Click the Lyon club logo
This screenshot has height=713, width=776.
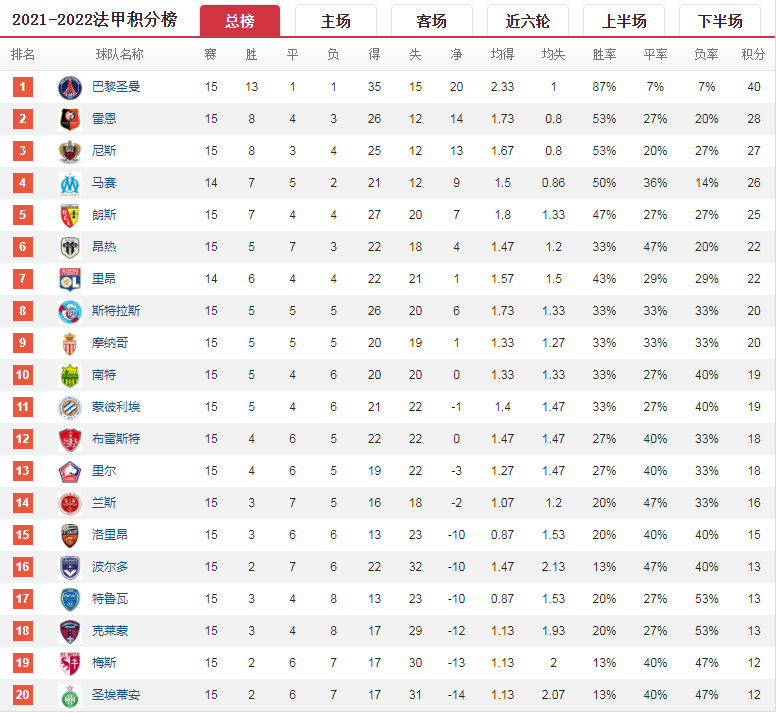[70, 280]
